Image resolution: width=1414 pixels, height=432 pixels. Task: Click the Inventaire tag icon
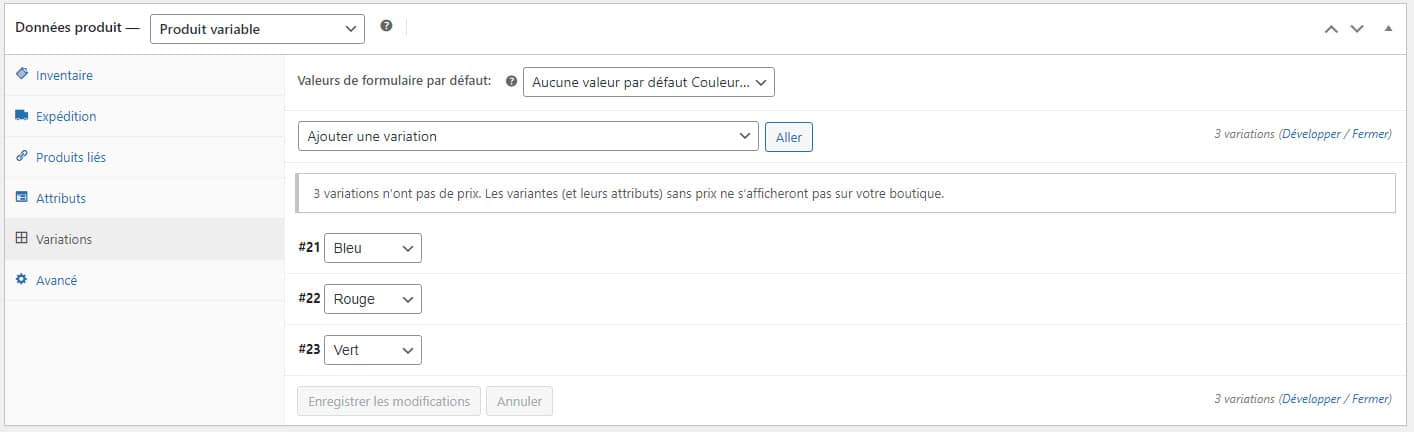point(22,75)
